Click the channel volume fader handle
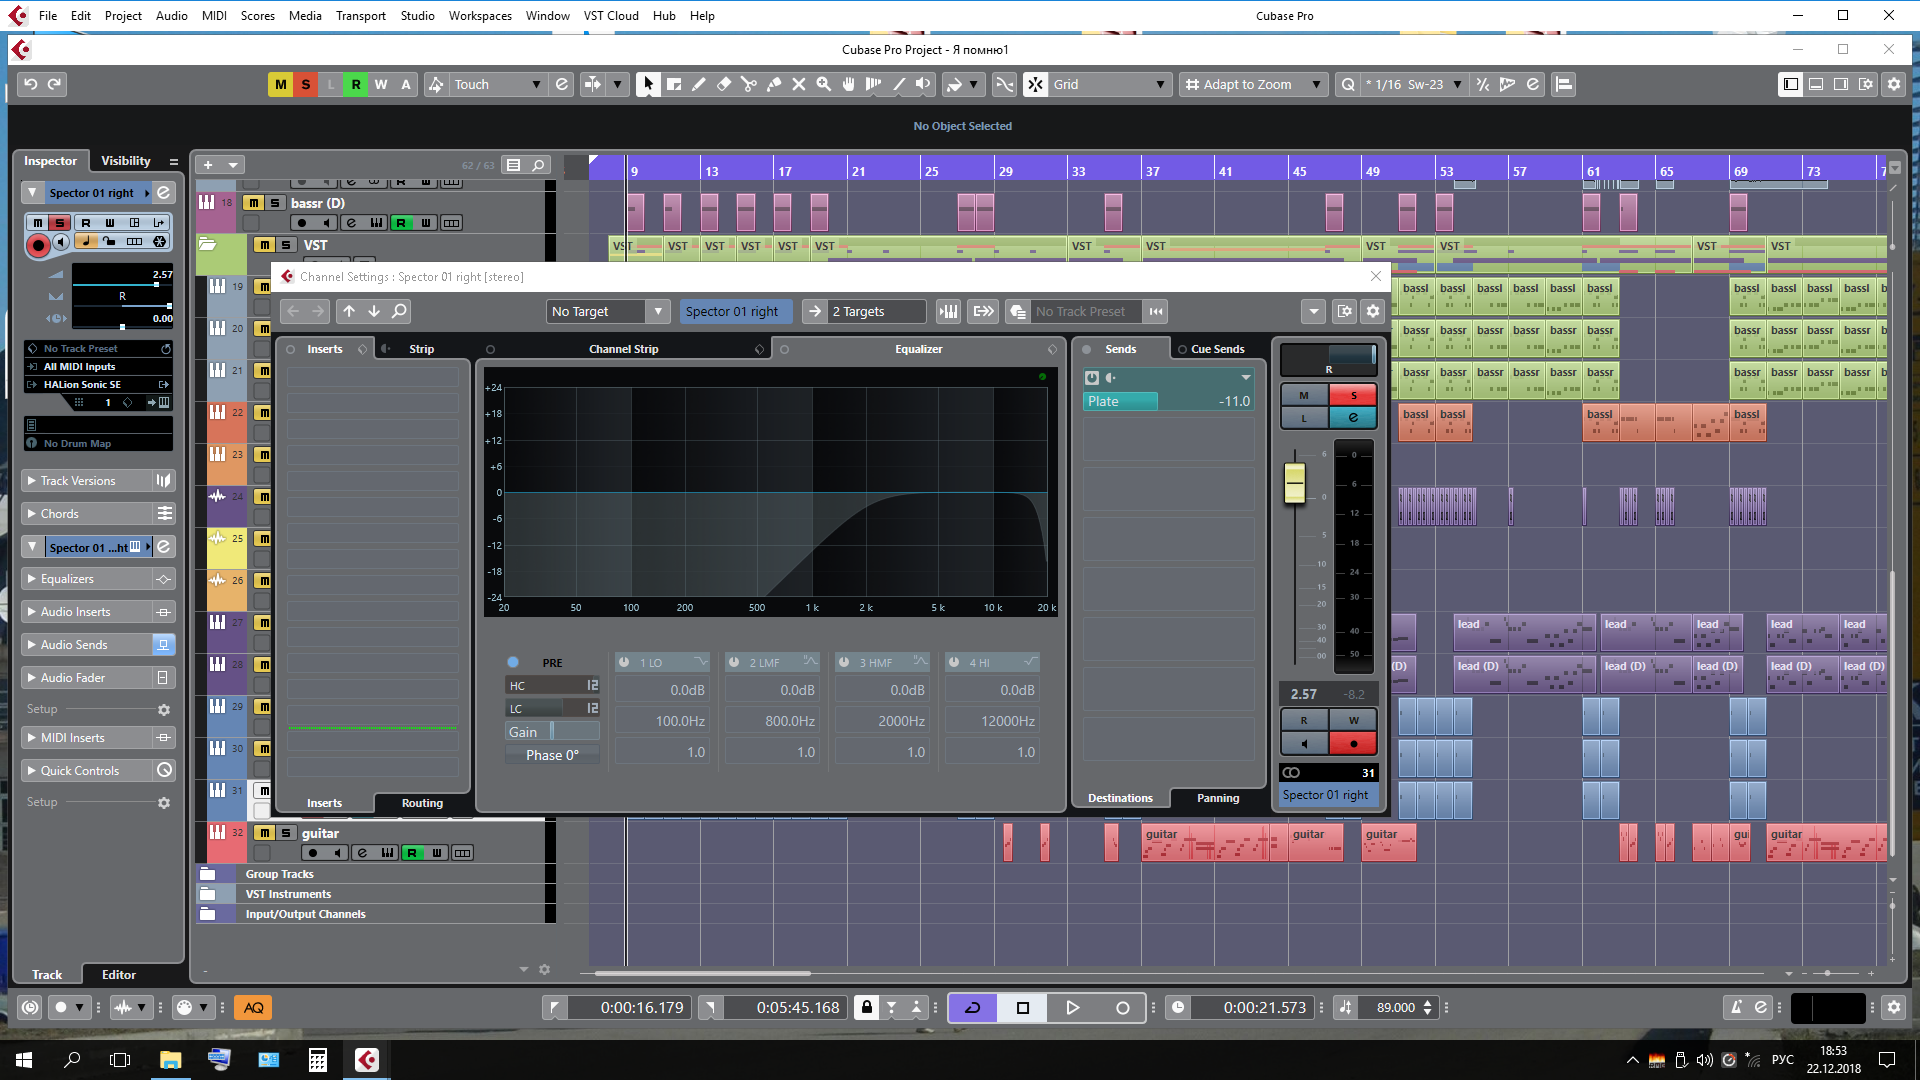1920x1080 pixels. (1295, 483)
